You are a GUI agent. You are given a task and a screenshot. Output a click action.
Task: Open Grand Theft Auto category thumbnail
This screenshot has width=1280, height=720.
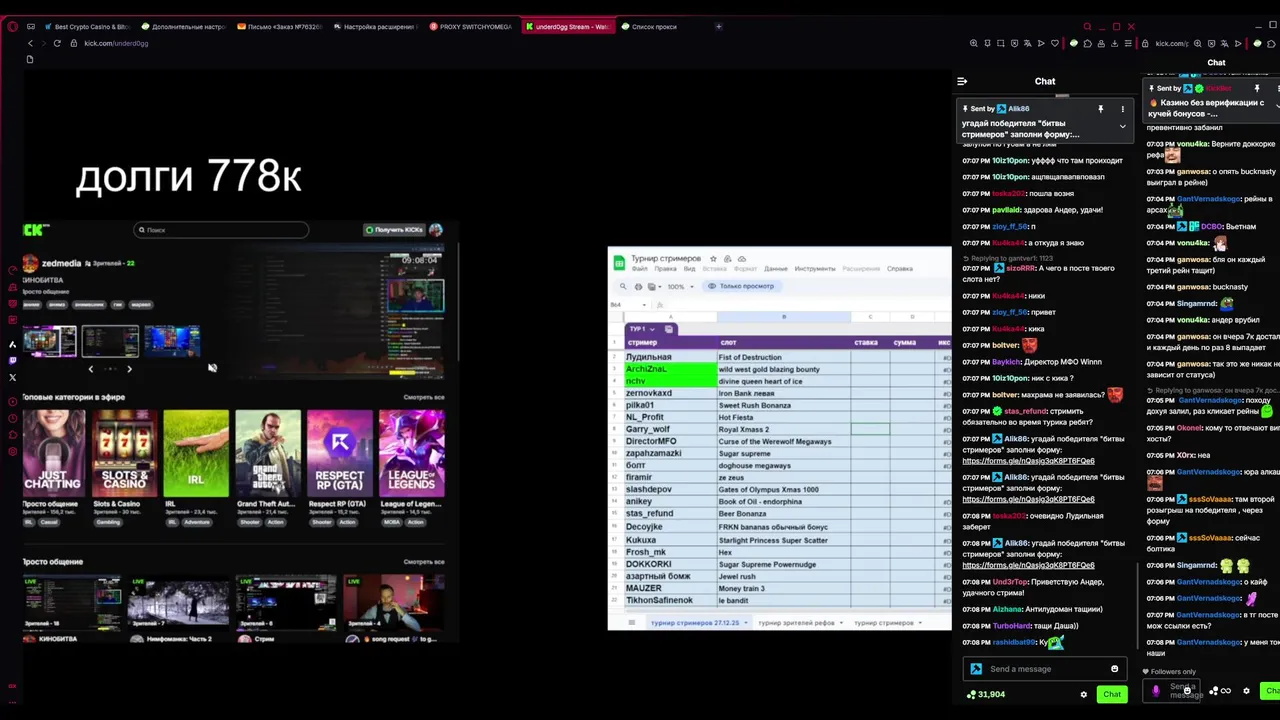click(x=268, y=453)
